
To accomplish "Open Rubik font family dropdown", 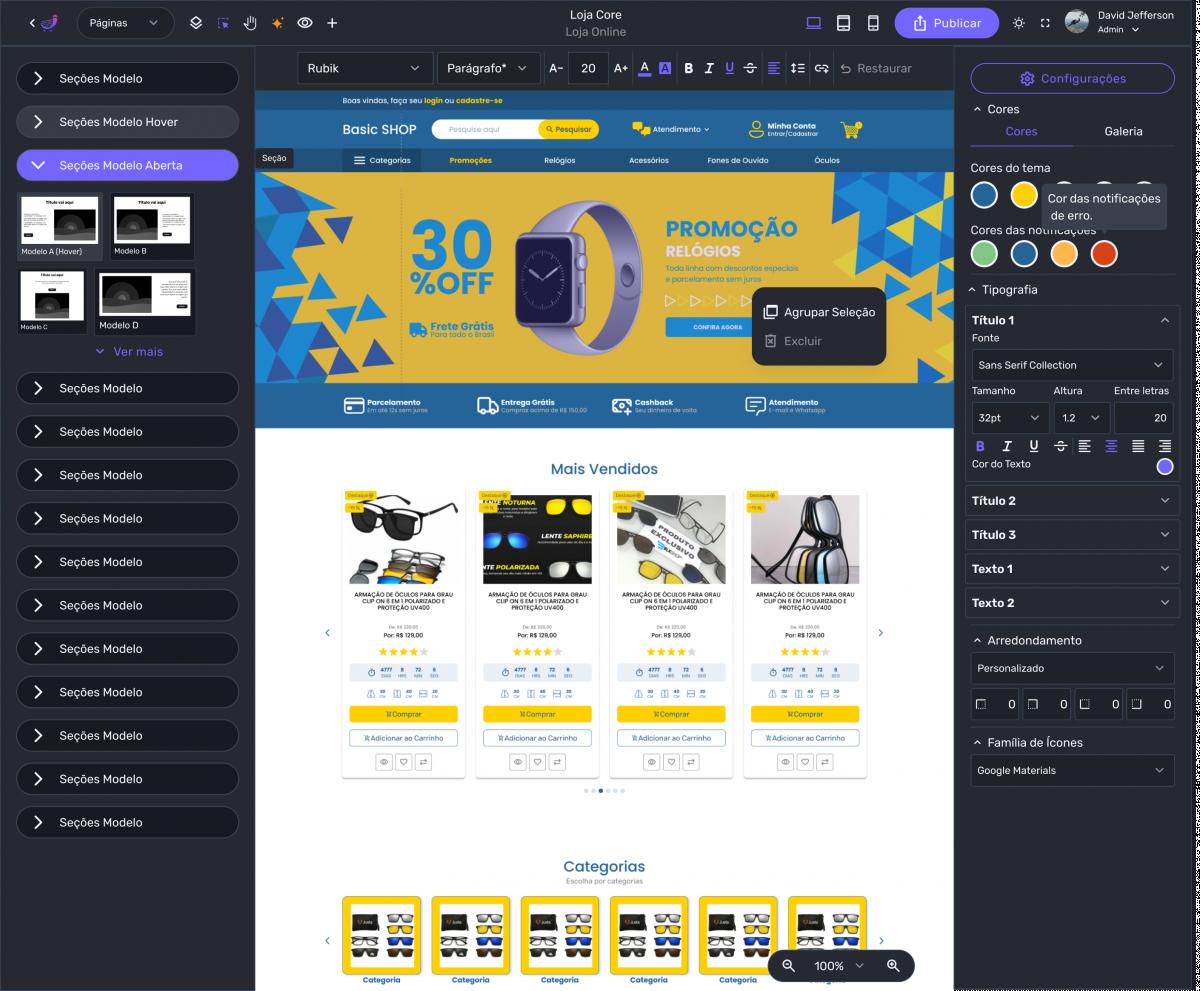I will coord(364,68).
